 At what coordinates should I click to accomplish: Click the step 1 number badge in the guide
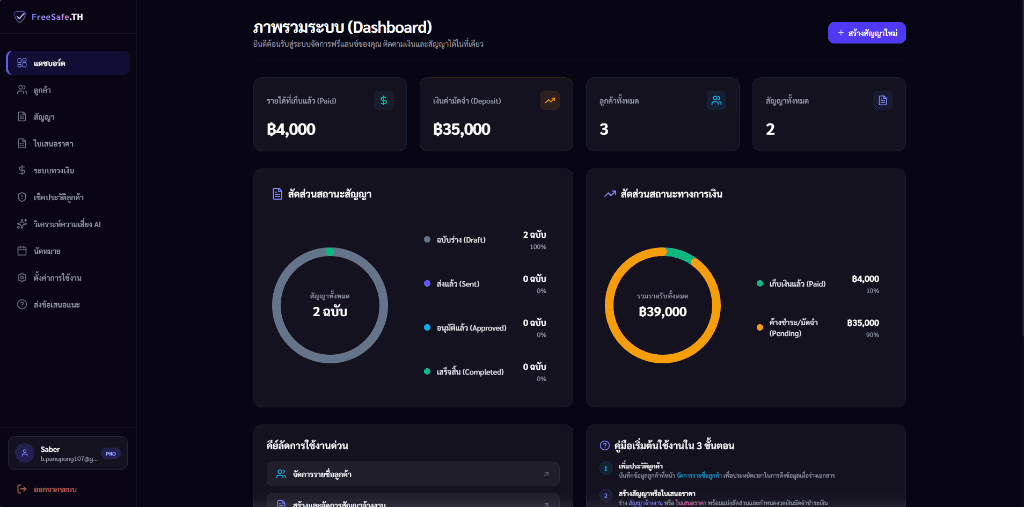[605, 468]
